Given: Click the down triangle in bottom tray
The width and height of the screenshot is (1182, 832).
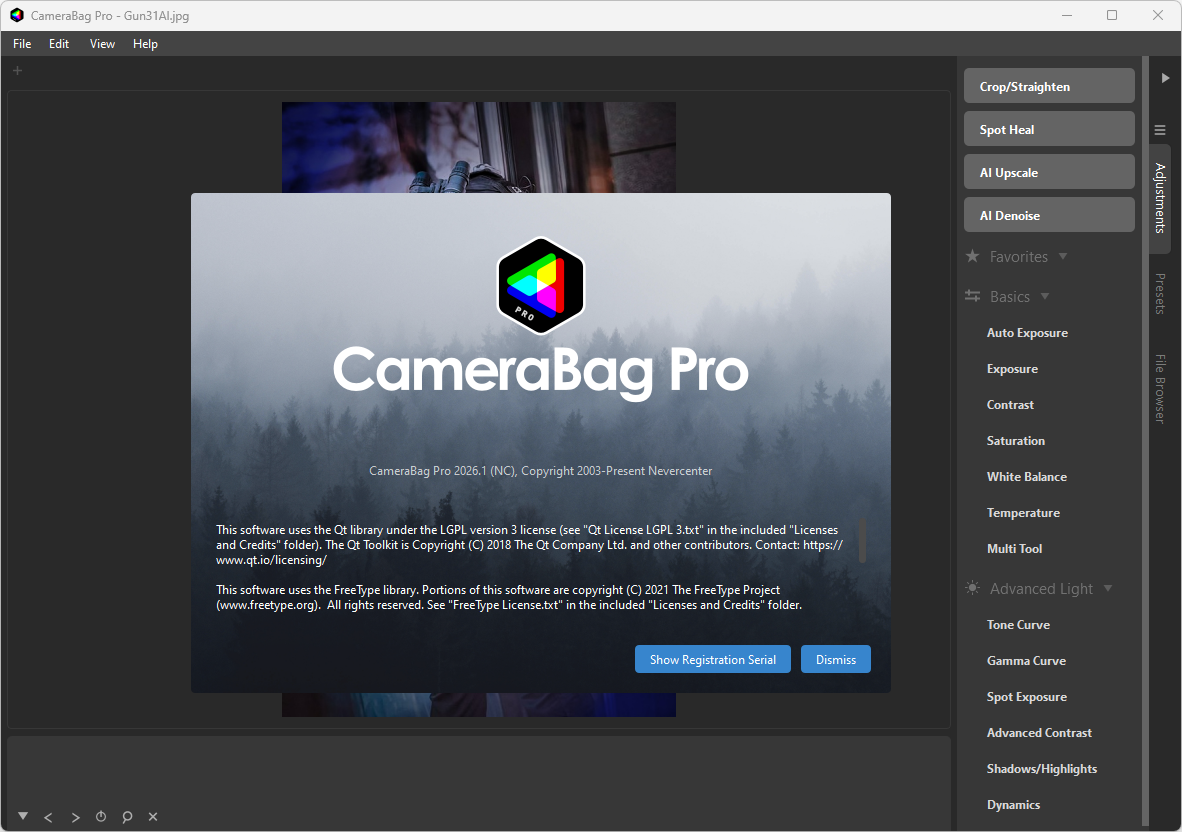Looking at the screenshot, I should [x=23, y=815].
